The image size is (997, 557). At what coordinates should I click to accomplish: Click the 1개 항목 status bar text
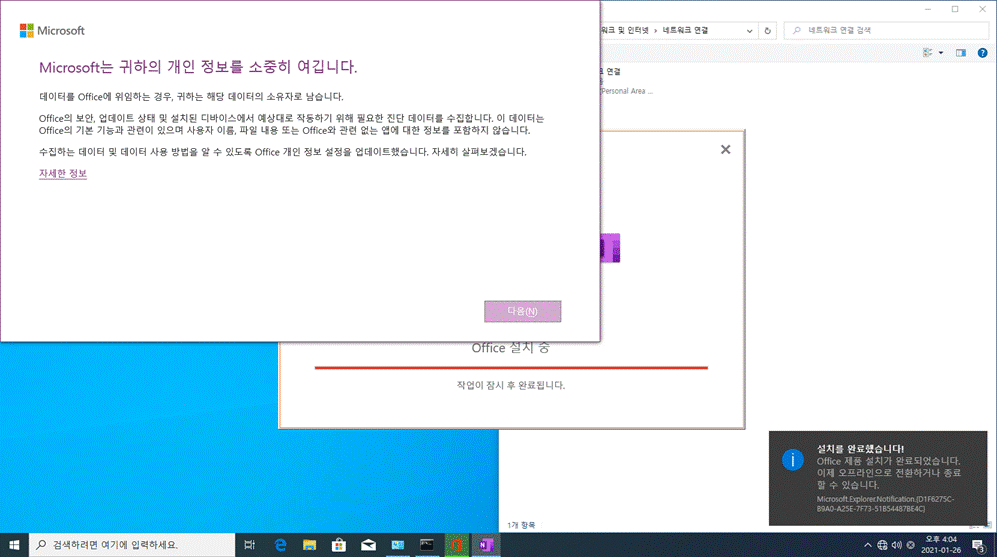[x=521, y=525]
